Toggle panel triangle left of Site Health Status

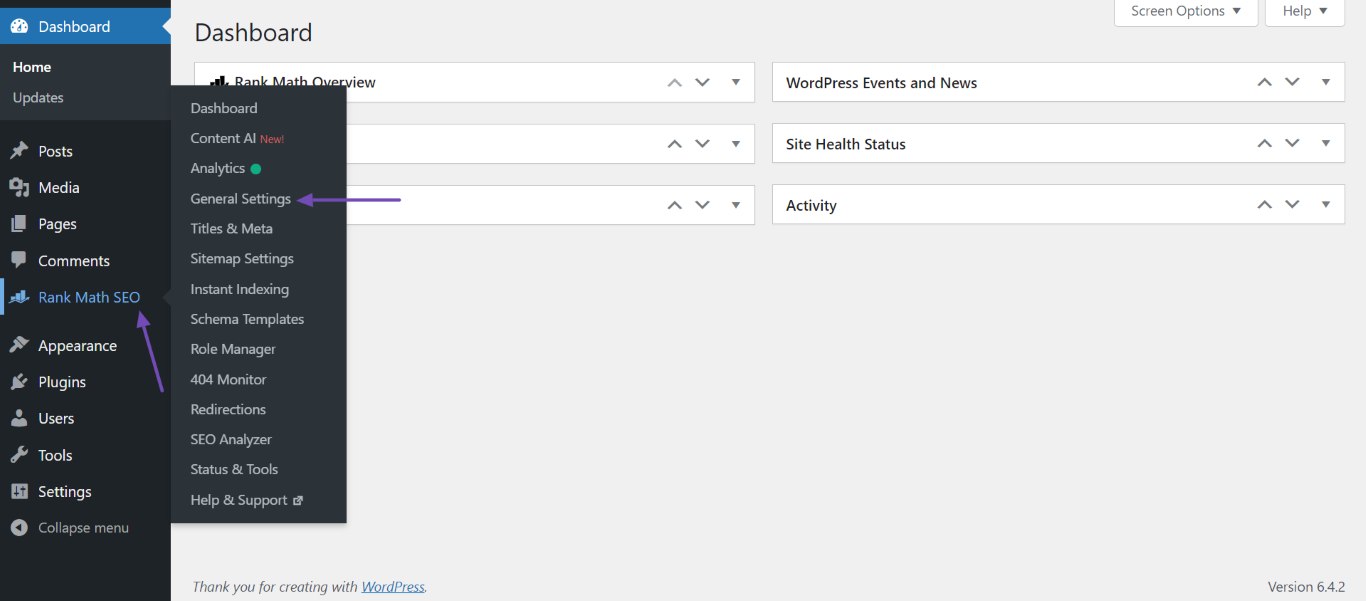click(736, 143)
